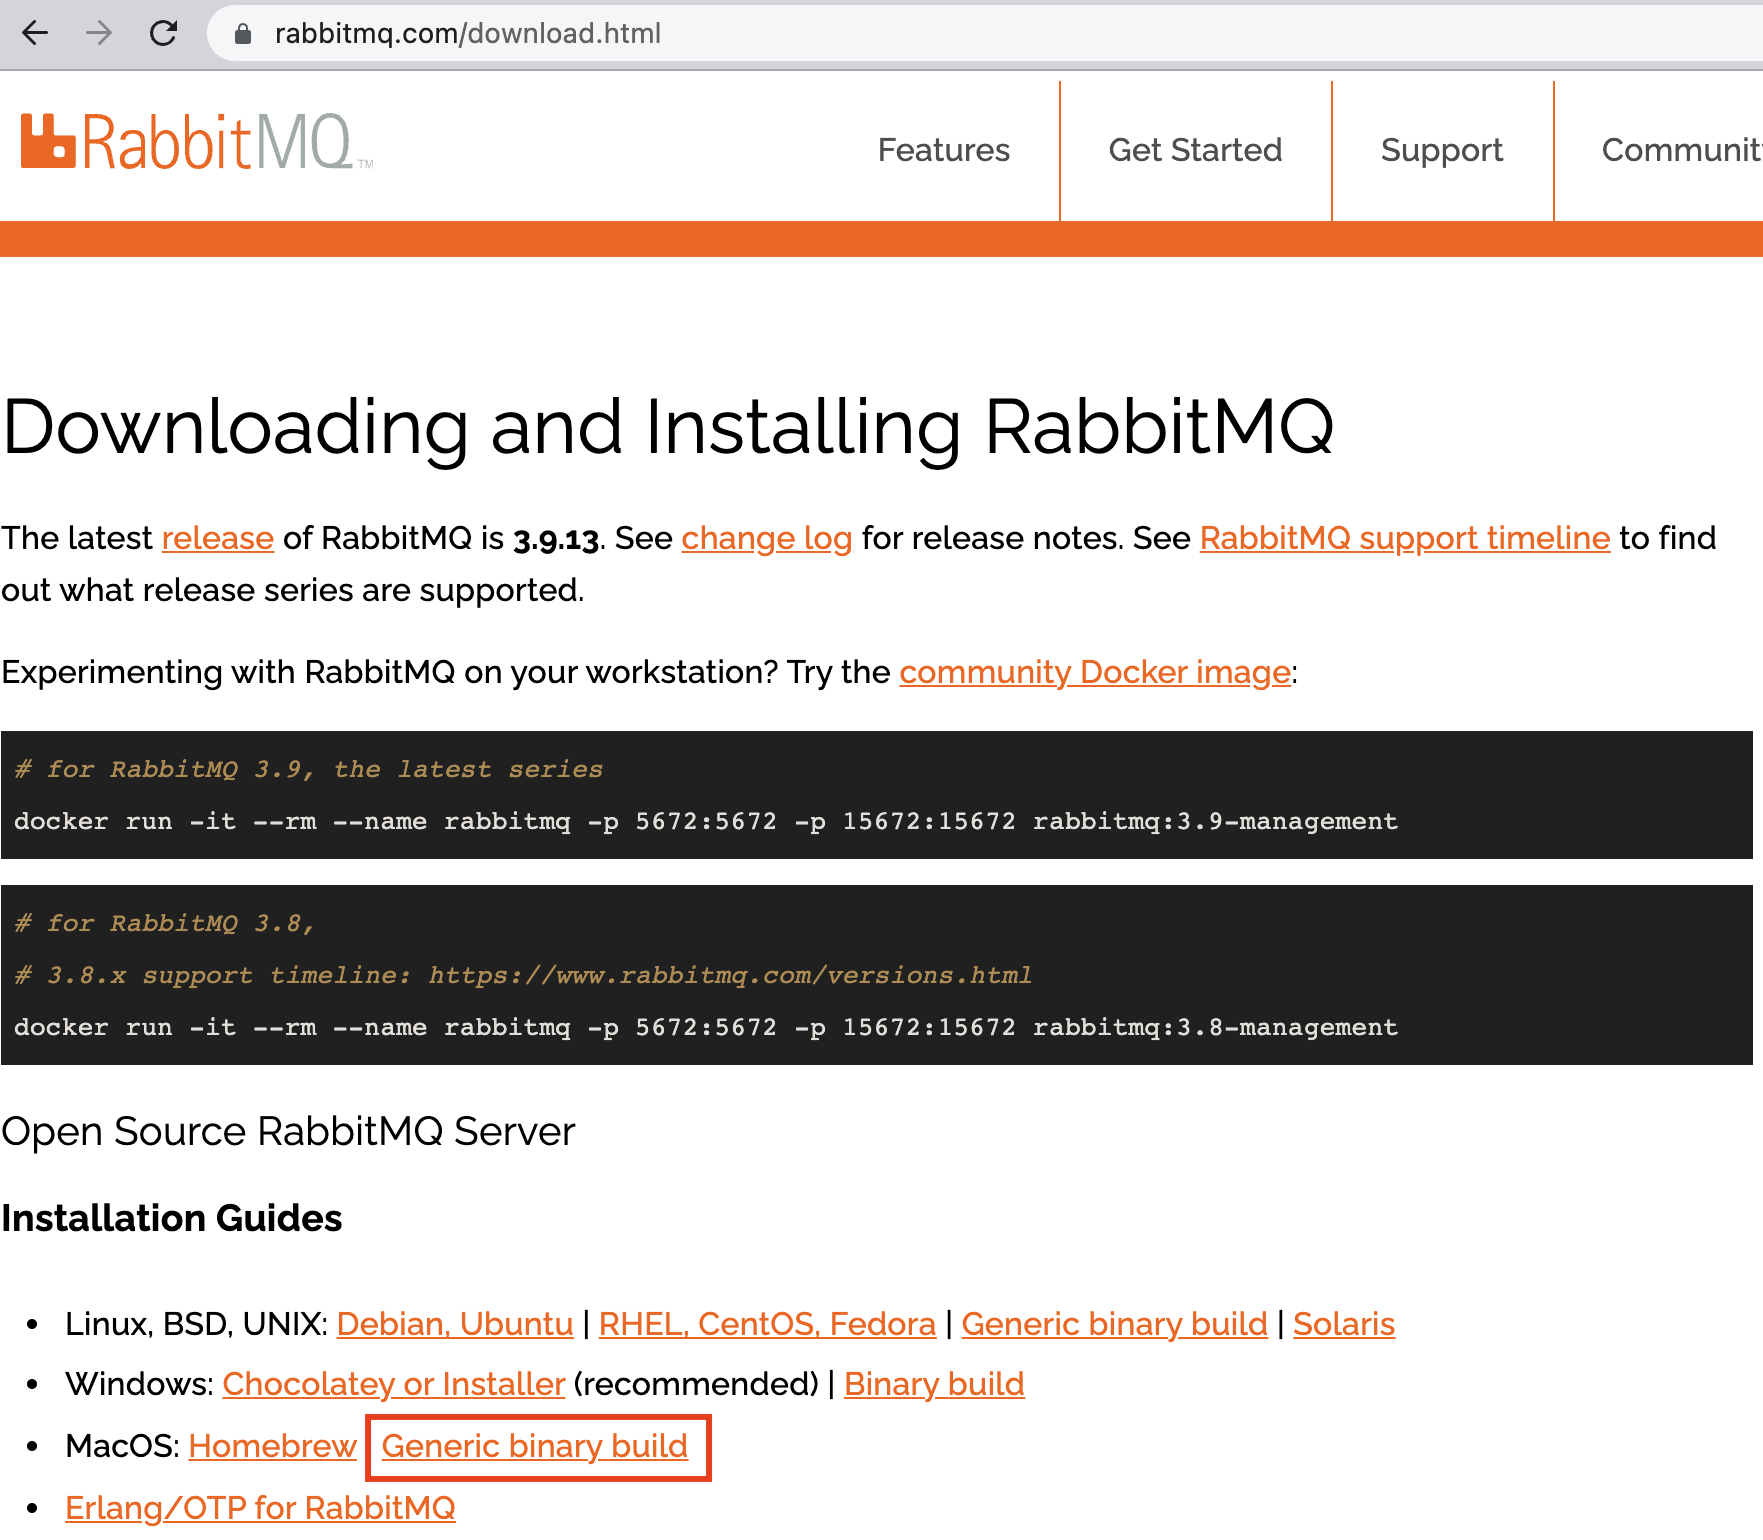The width and height of the screenshot is (1763, 1540).
Task: Follow the 'release' link
Action: [217, 538]
